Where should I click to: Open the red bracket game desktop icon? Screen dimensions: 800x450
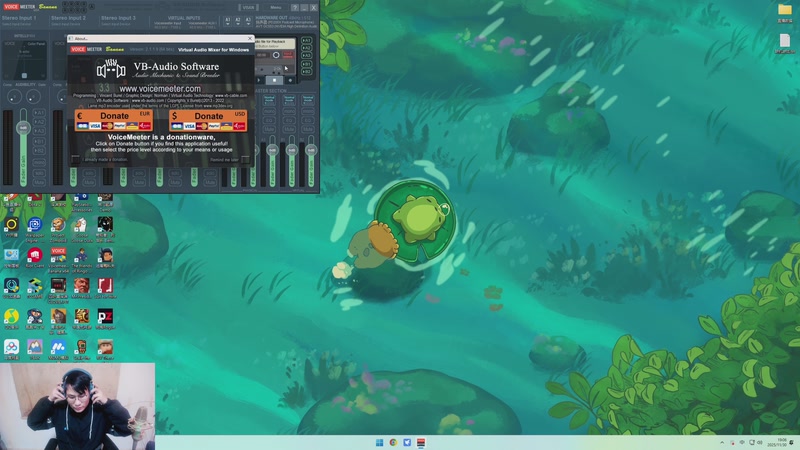click(x=105, y=288)
